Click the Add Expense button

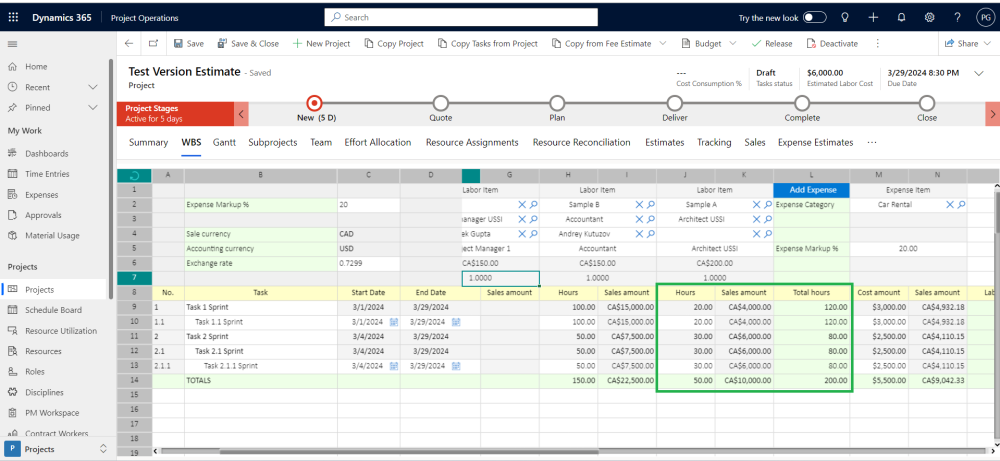(811, 190)
